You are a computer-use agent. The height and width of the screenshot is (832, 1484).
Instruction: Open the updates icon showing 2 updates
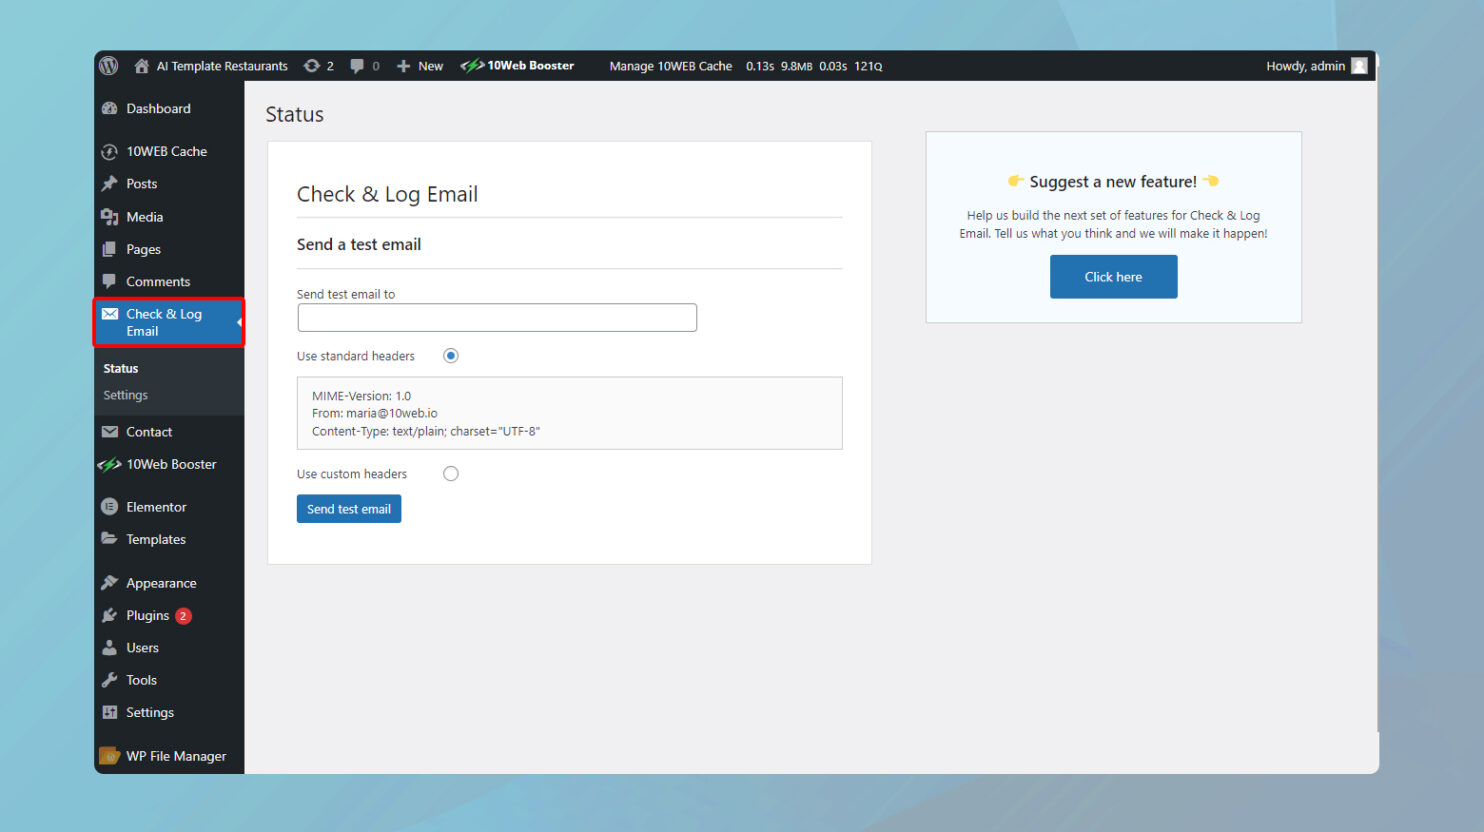tap(315, 66)
